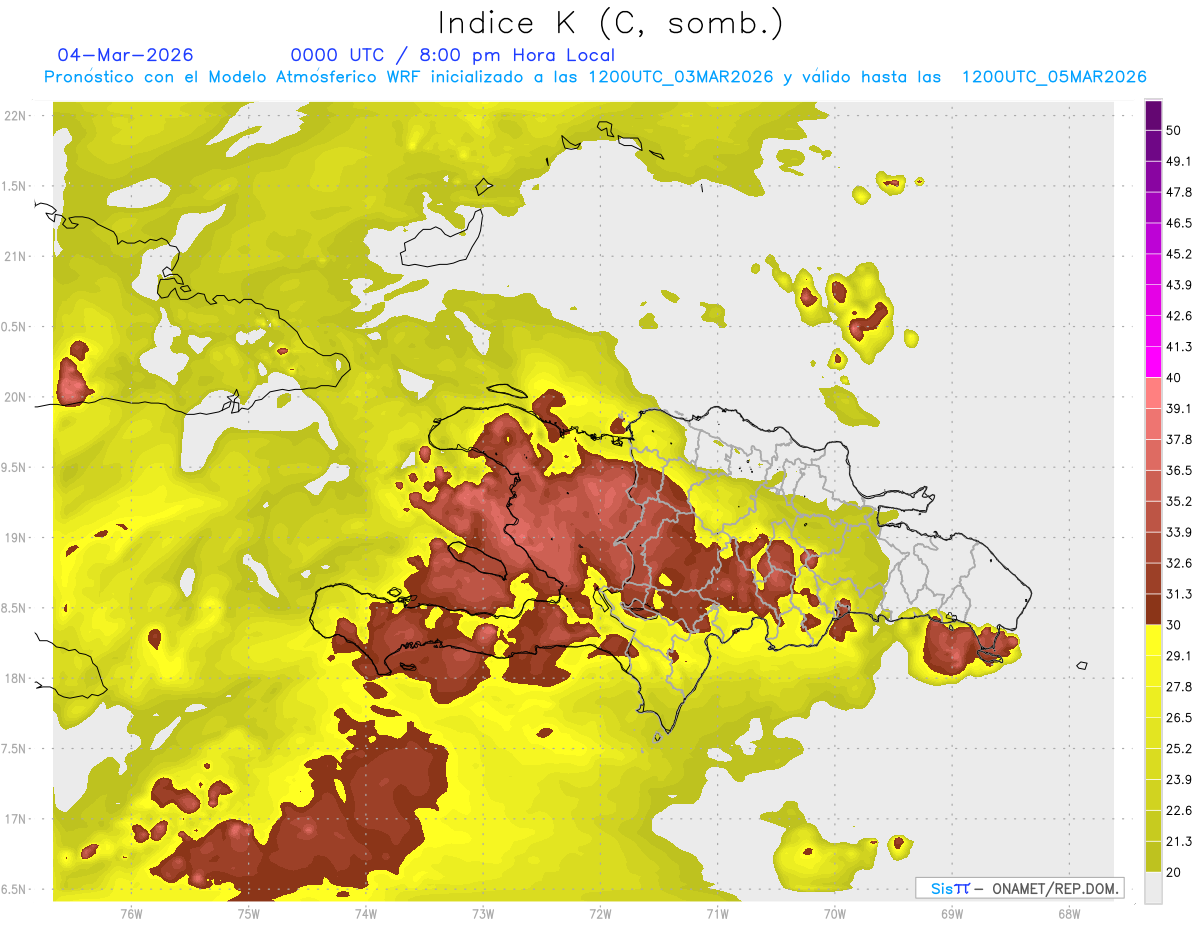
Task: Click the colorbar label '26.5'
Action: [x=1179, y=718]
